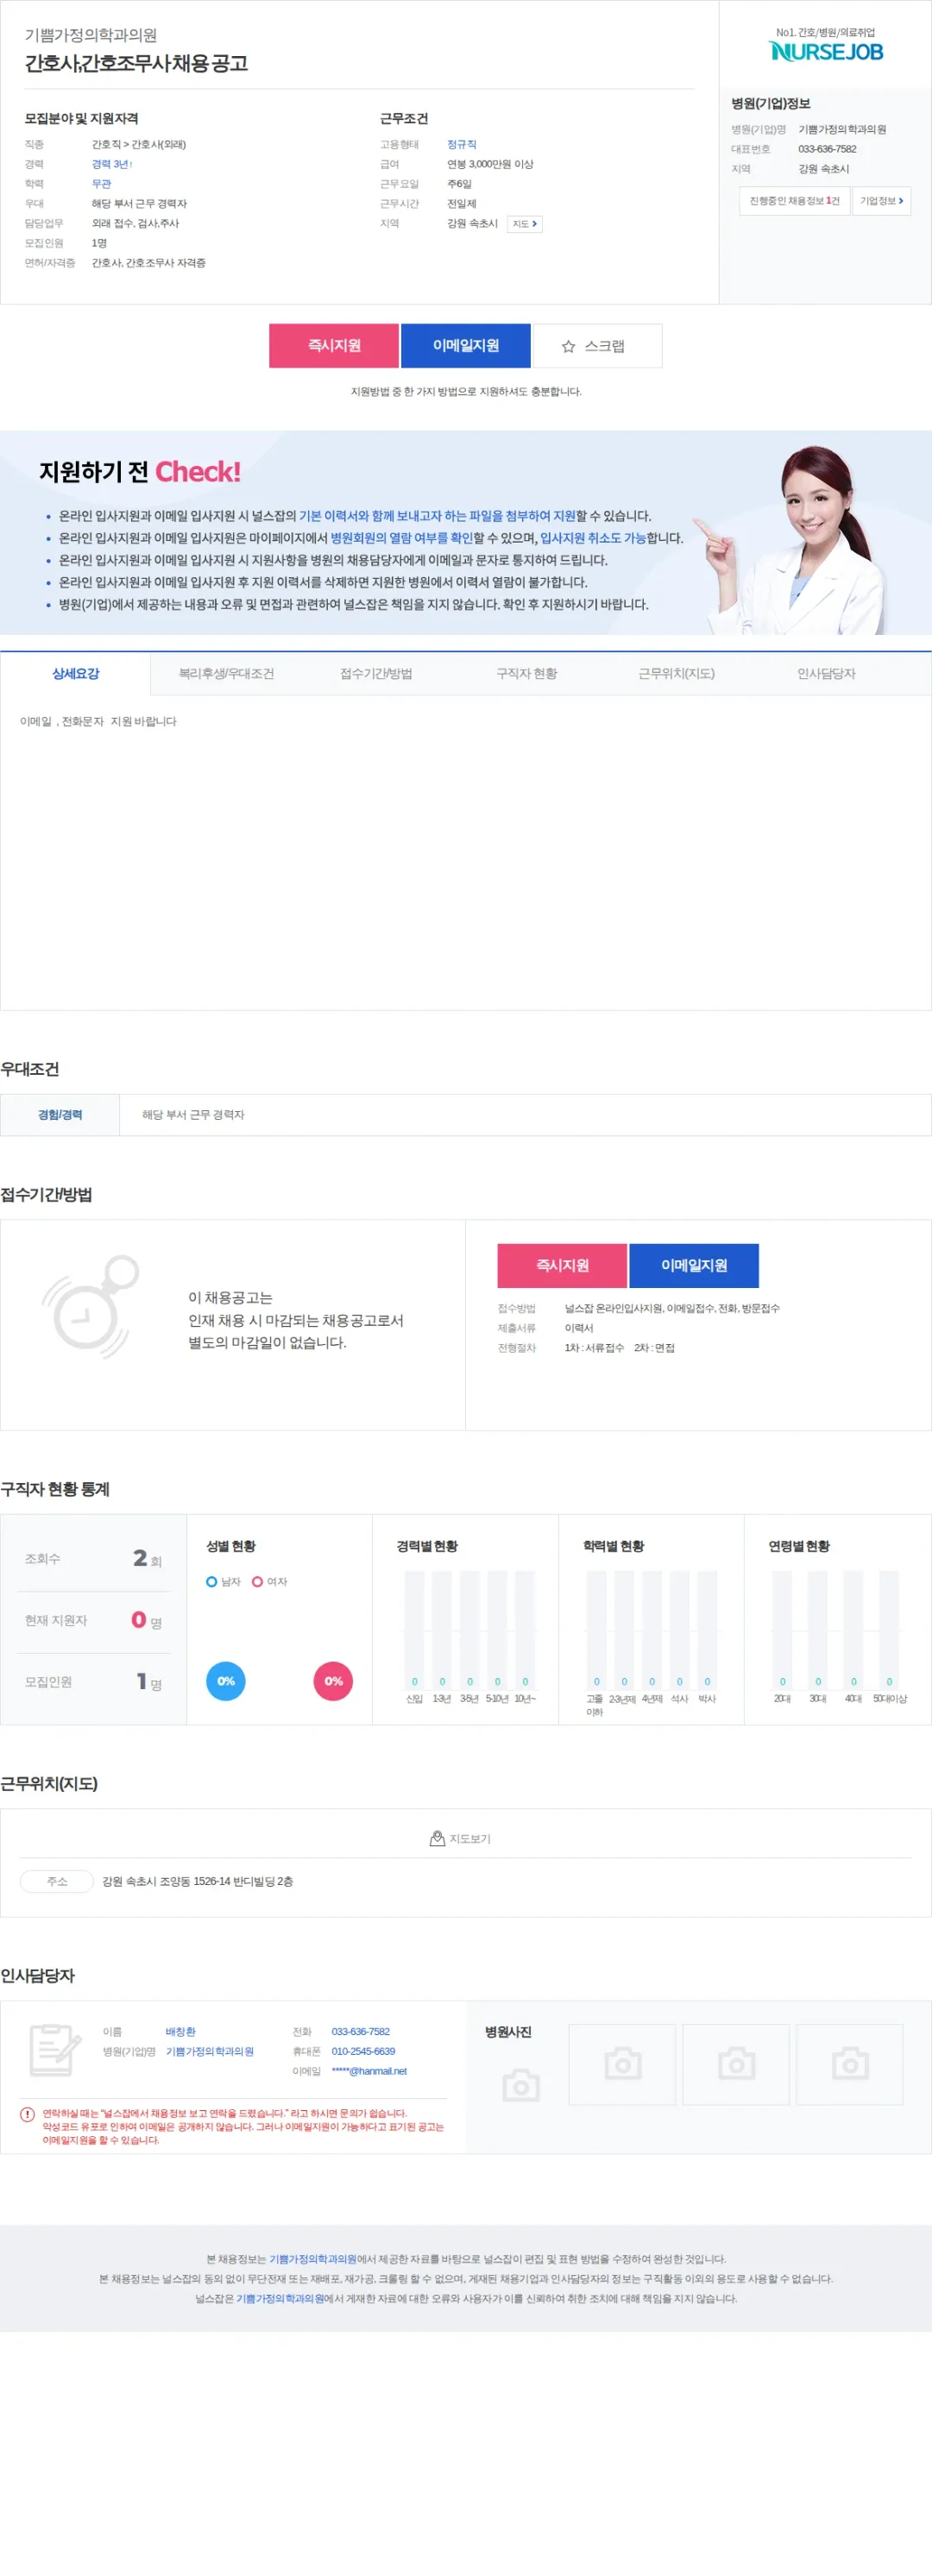Click 이메일지원 in the 접수기간/방법 section
The width and height of the screenshot is (932, 2576).
pyautogui.click(x=694, y=1265)
